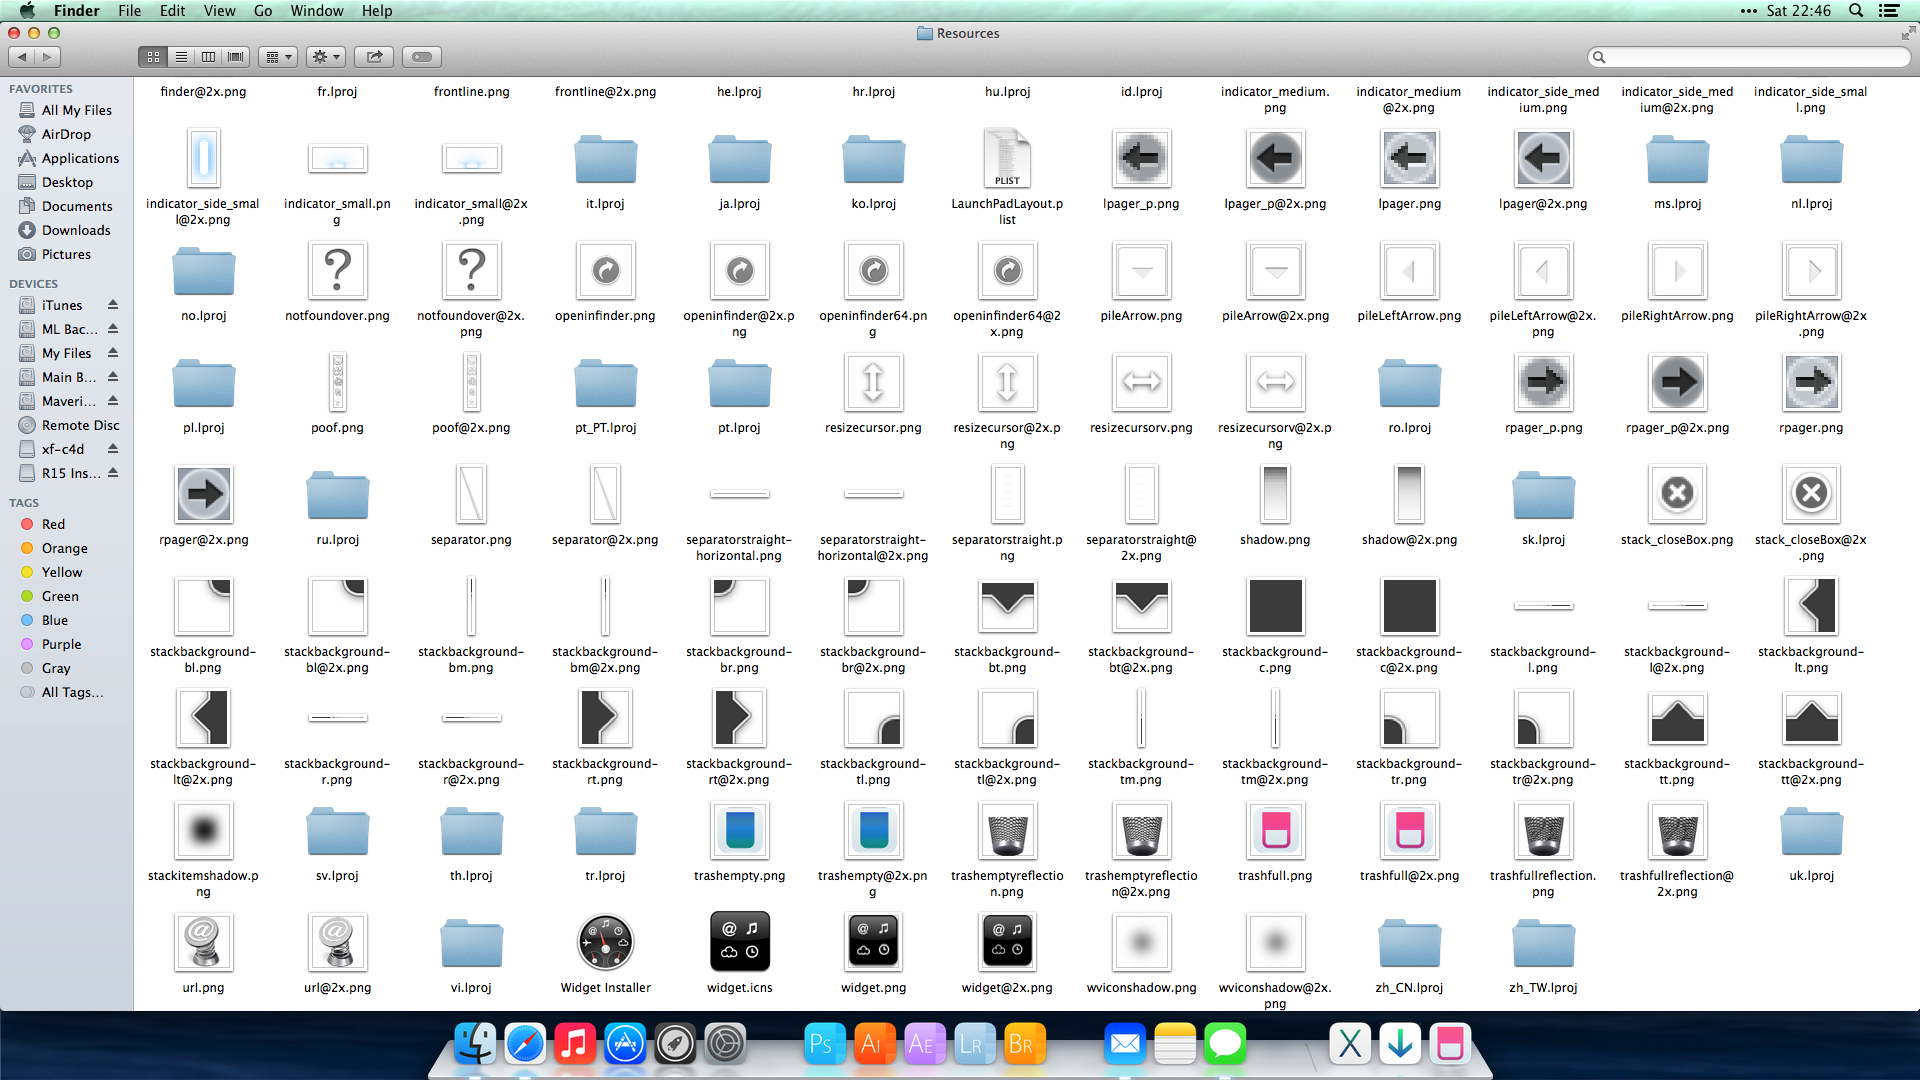Open the Edit menu
Viewport: 1920px width, 1080px height.
[x=172, y=11]
